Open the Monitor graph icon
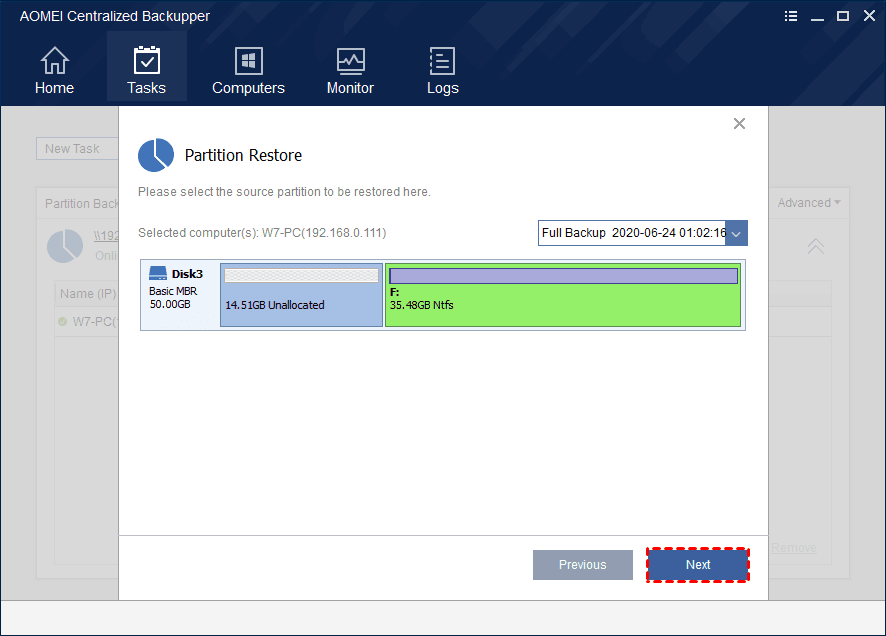The height and width of the screenshot is (636, 886). [350, 61]
